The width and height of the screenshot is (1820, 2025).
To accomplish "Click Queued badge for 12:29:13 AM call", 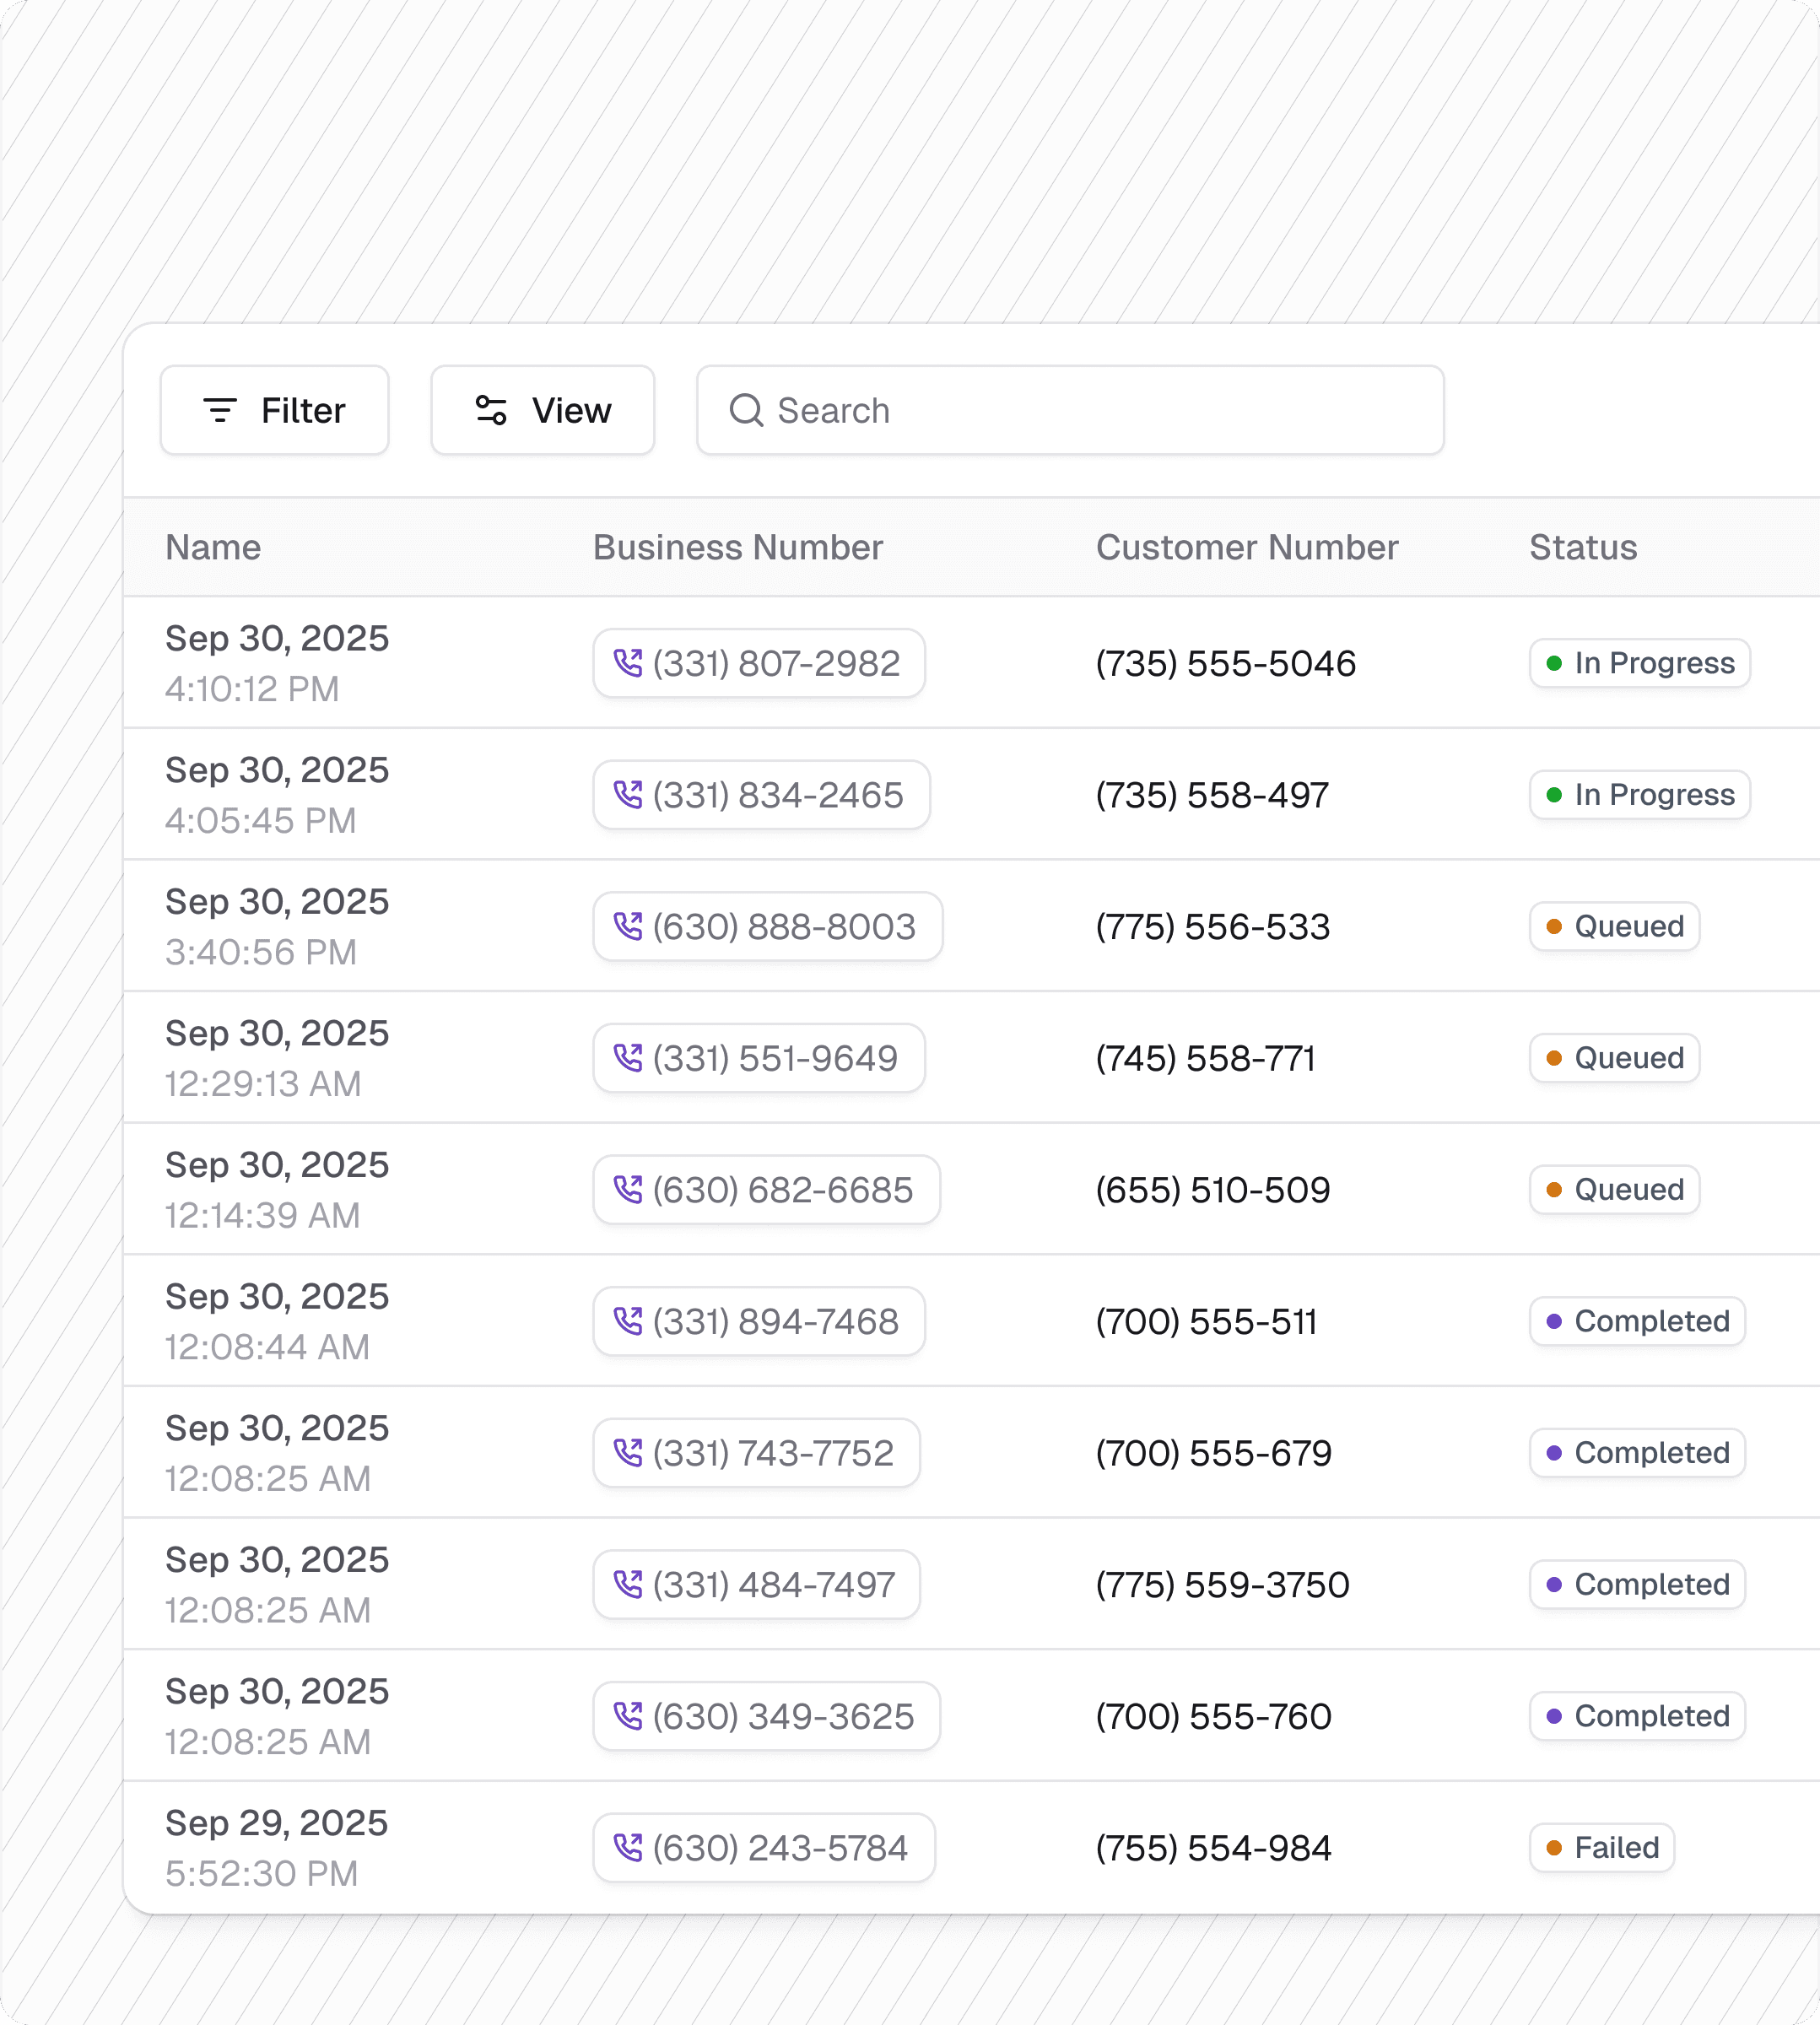I will (1614, 1058).
